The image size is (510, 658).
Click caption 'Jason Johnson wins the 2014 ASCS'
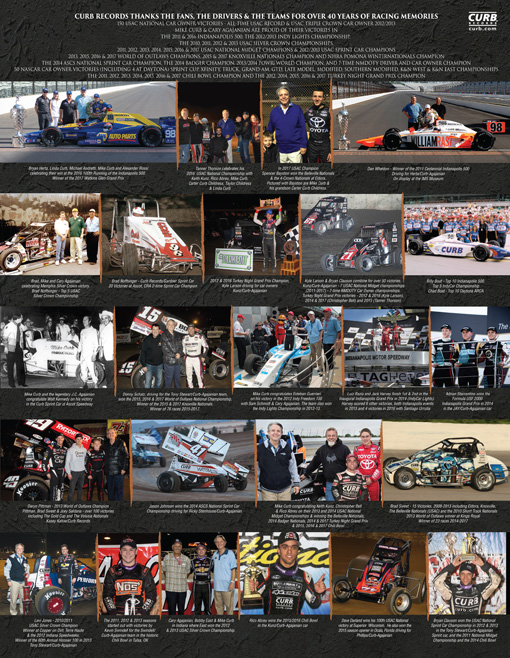[x=194, y=509]
